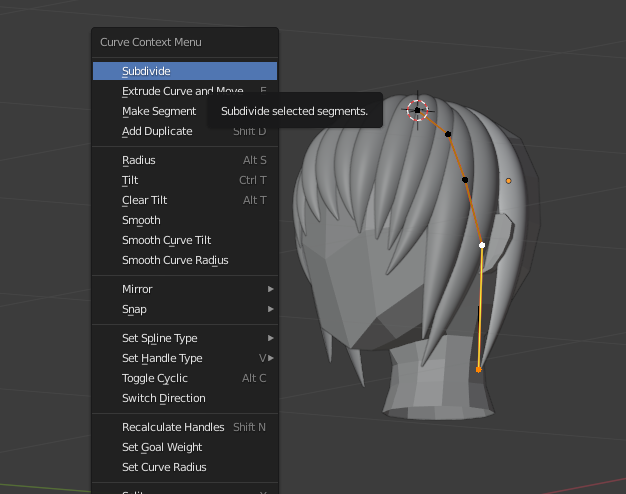Choose Extrude Curve and Move

point(185,91)
